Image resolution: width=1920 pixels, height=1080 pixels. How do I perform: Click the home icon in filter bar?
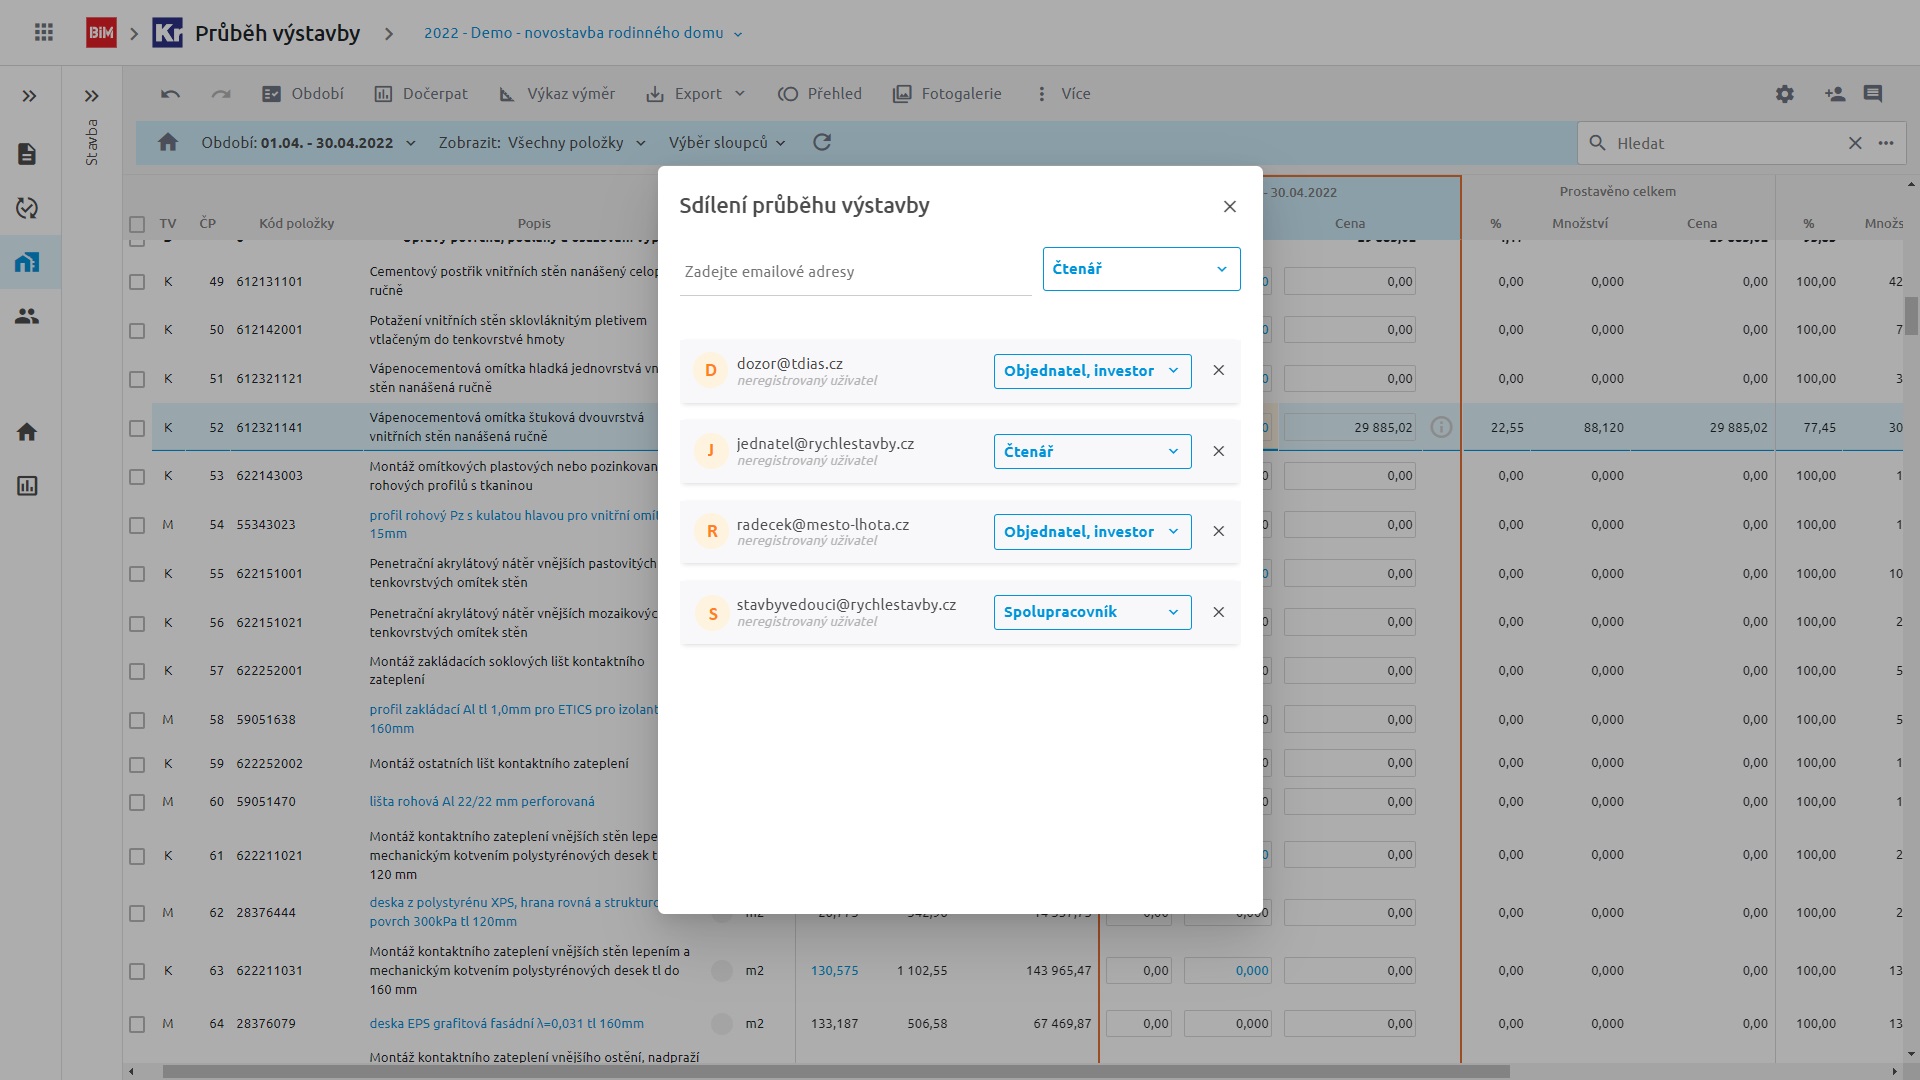(x=168, y=143)
